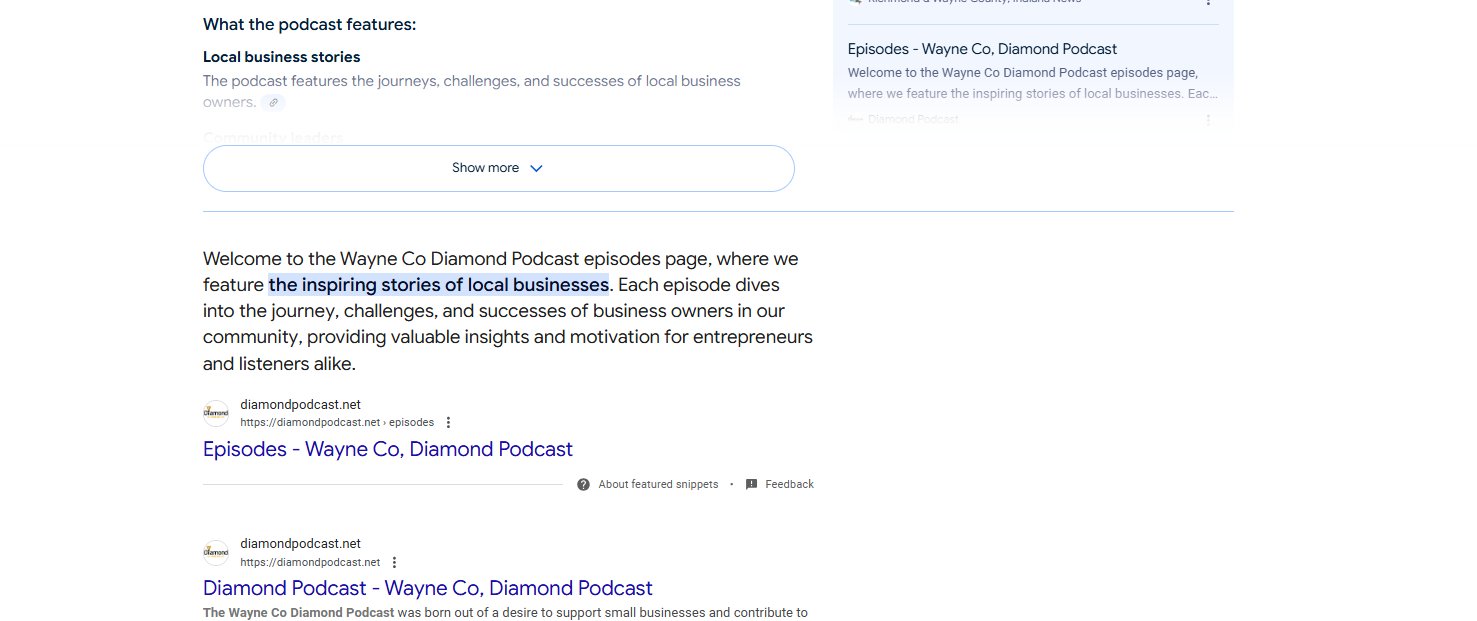Open the three-dot menu on the sidebar Episodes result
The height and width of the screenshot is (621, 1477).
[1208, 118]
